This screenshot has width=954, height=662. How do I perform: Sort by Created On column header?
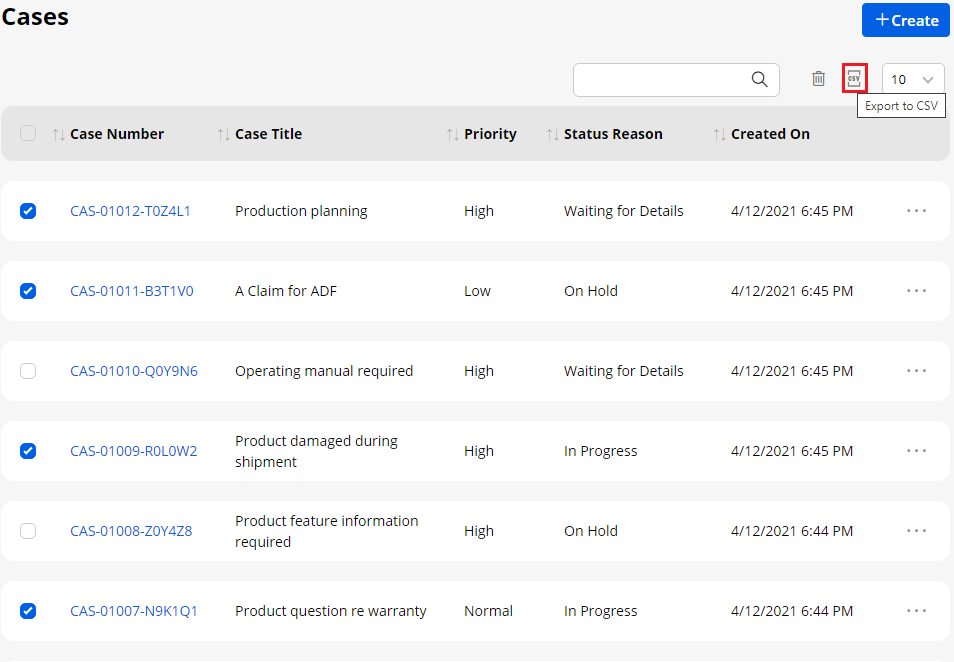pos(770,134)
